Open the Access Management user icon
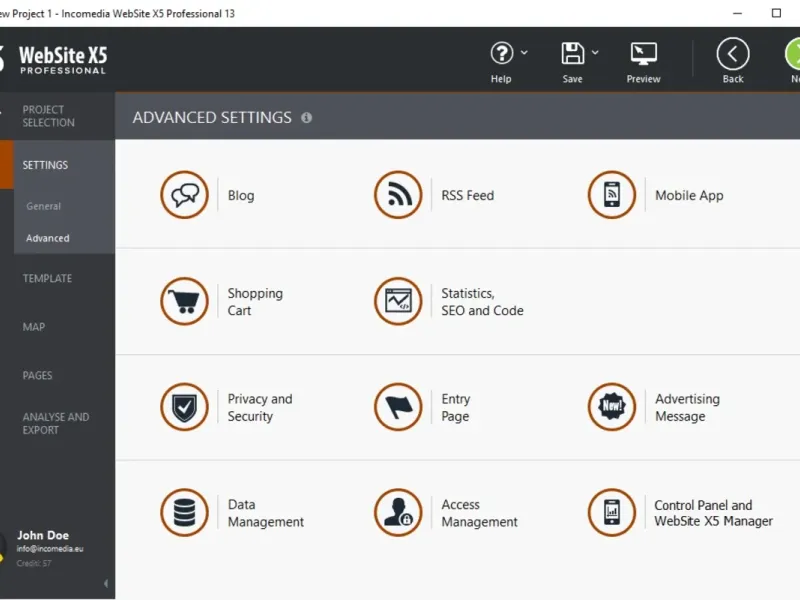 pyautogui.click(x=398, y=512)
